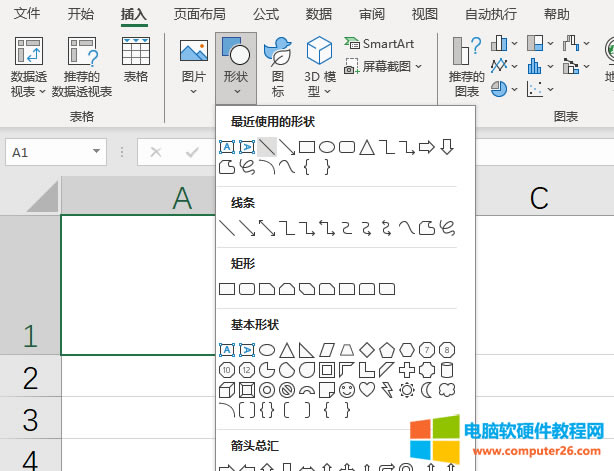Select the triangle in recently used shapes

(367, 147)
